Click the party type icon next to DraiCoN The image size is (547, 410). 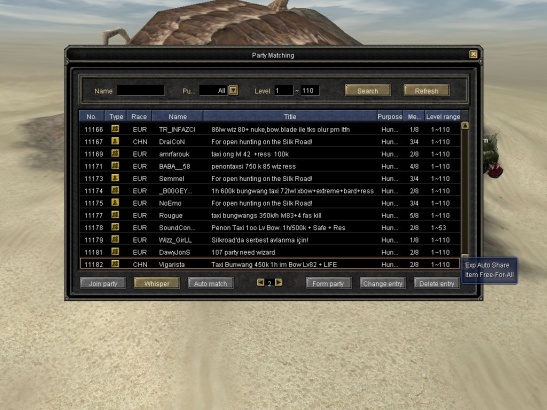(x=115, y=141)
